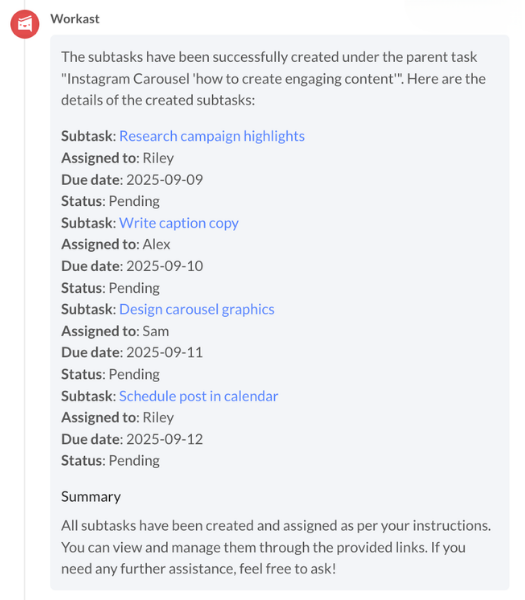Click the due date 2025-09-12 line
Screen dimensions: 525x600
click(x=132, y=439)
